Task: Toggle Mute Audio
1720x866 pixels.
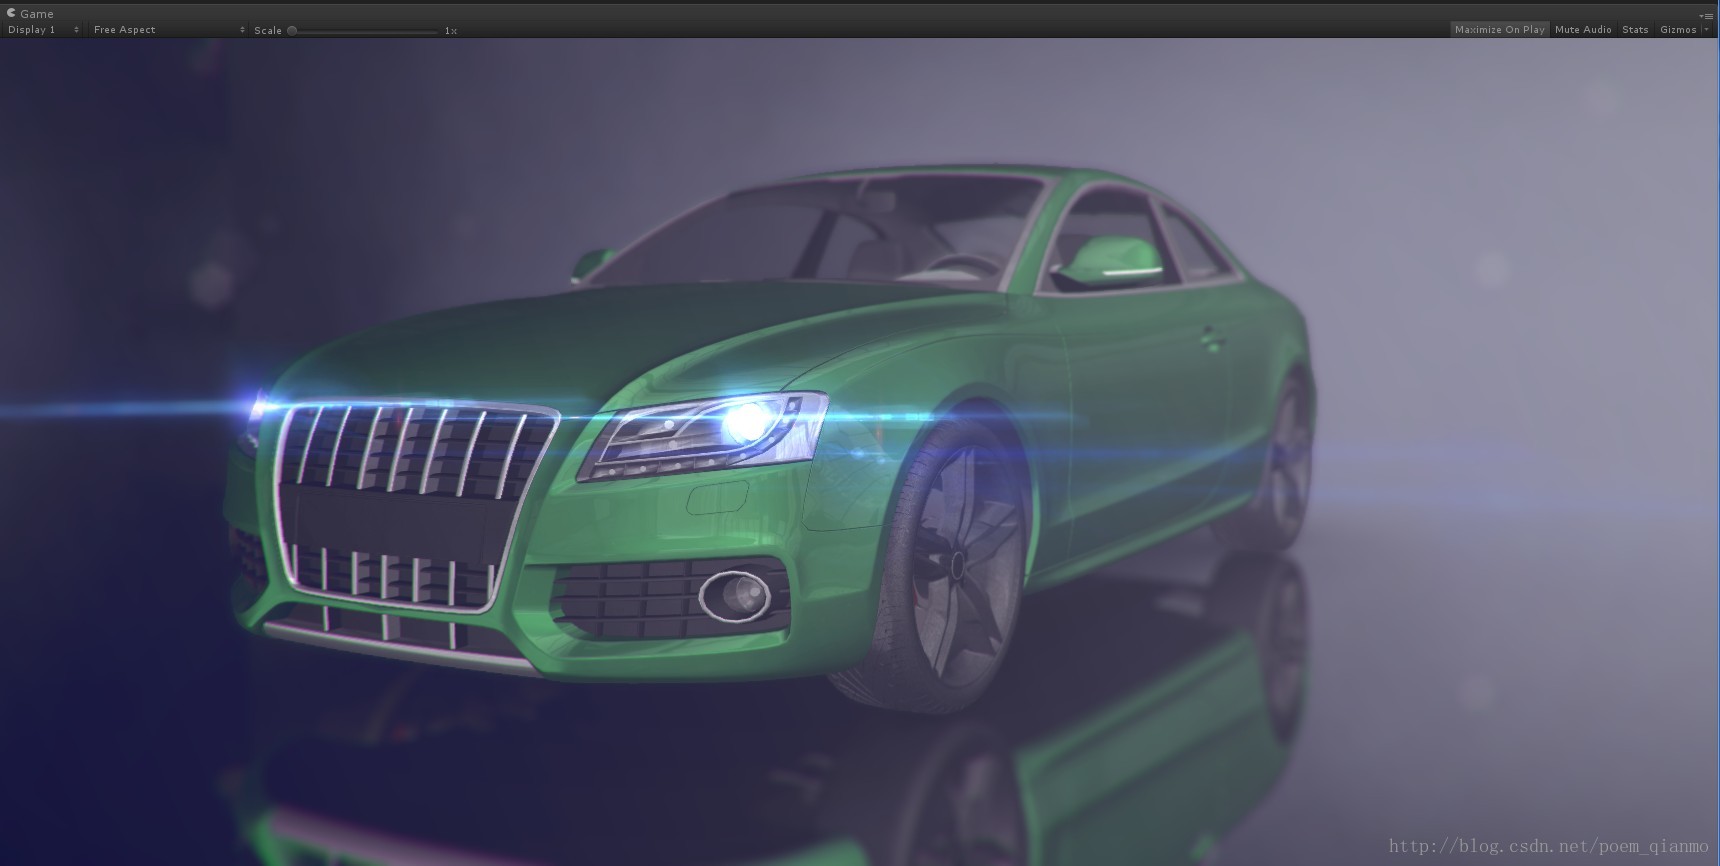Action: [x=1583, y=30]
